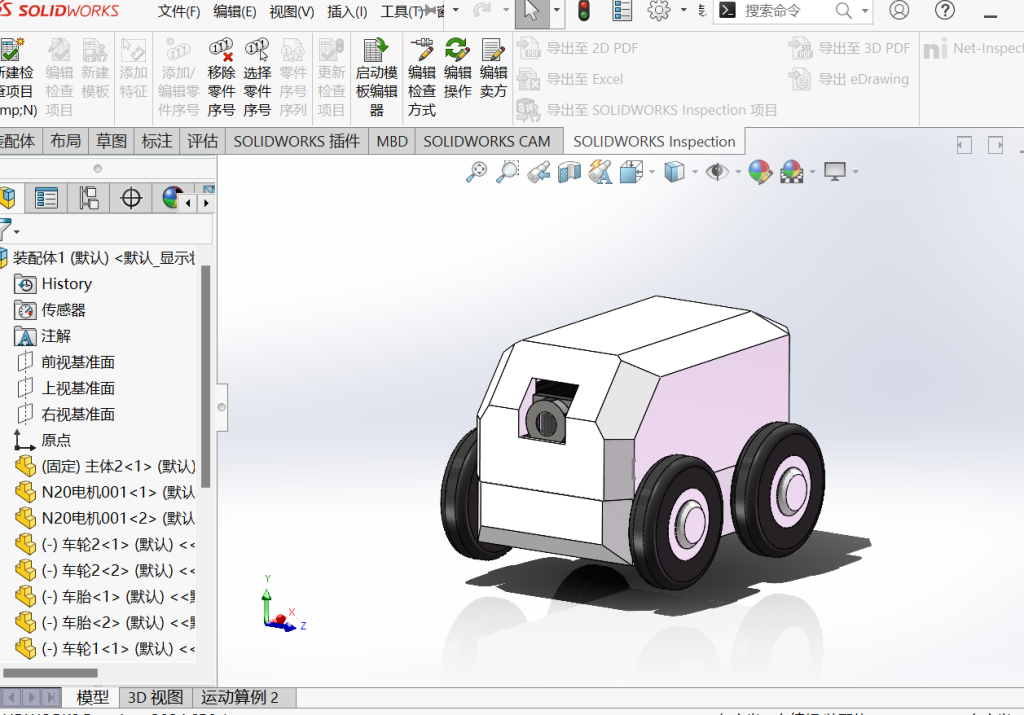Launch the Template Editor tool
This screenshot has width=1024, height=715.
coord(376,77)
